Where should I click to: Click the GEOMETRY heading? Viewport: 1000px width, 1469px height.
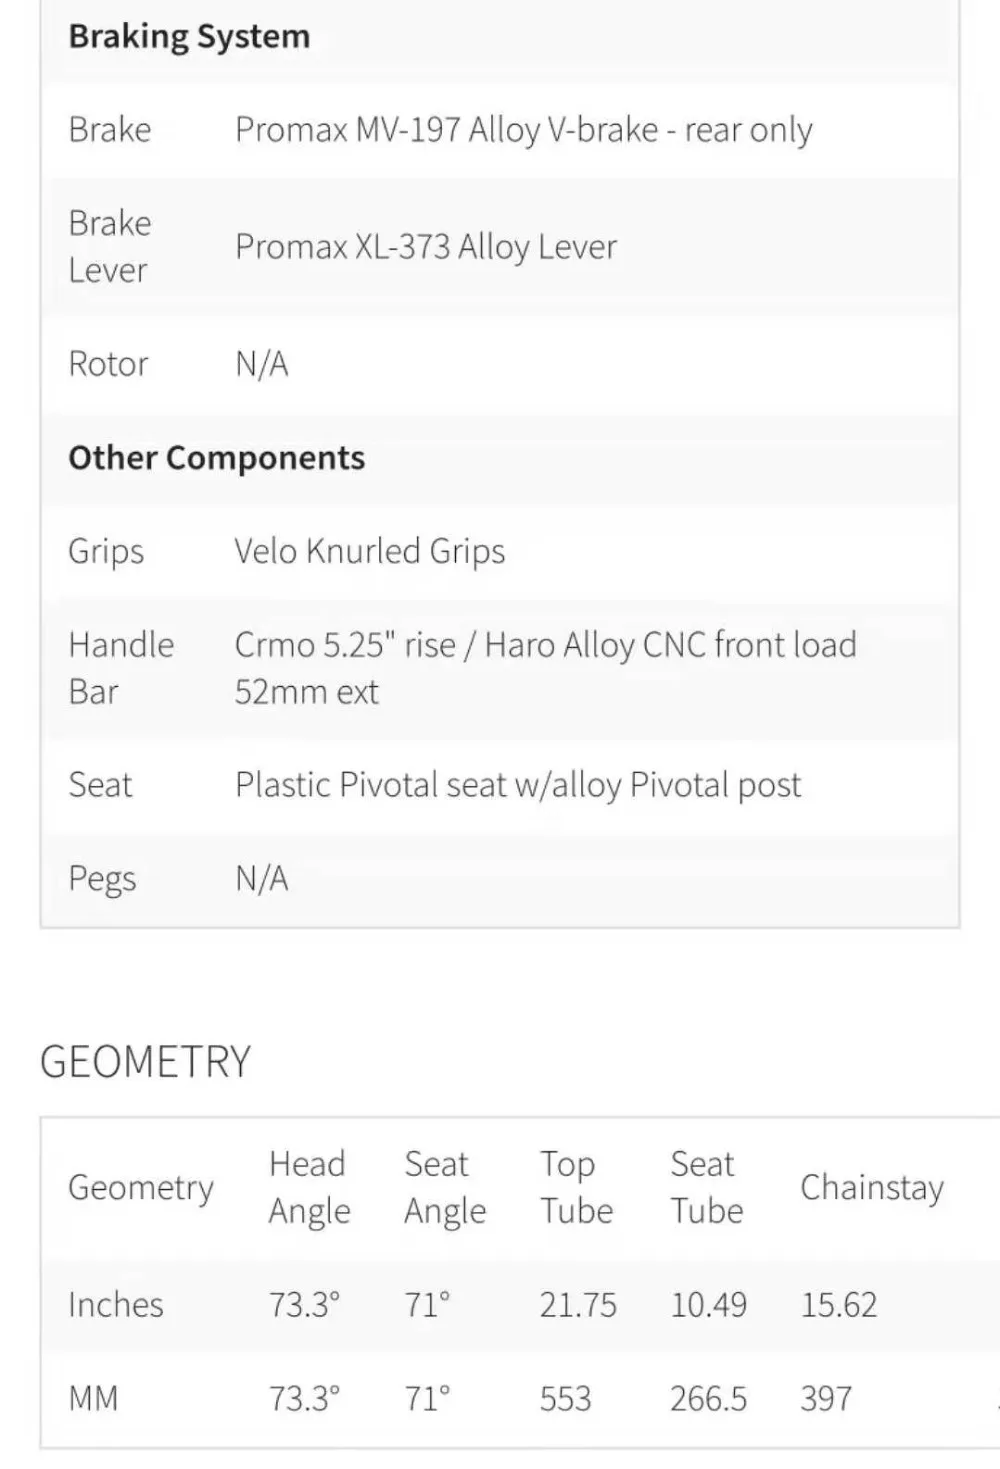click(146, 1061)
